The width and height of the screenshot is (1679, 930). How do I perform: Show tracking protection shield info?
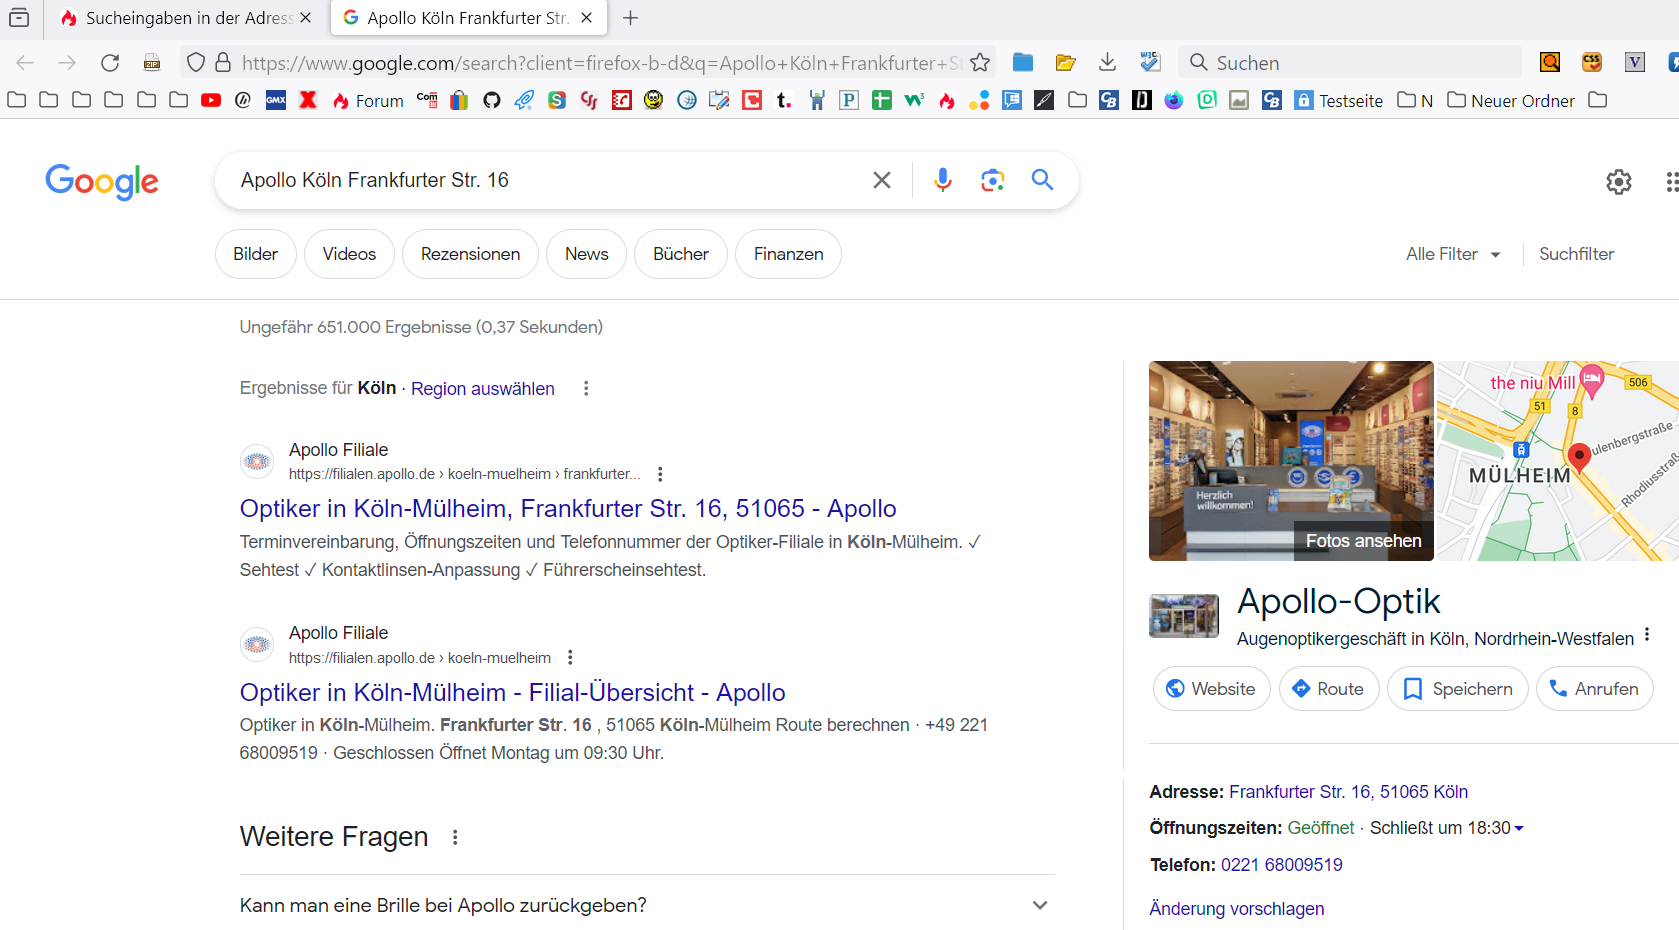click(x=196, y=63)
